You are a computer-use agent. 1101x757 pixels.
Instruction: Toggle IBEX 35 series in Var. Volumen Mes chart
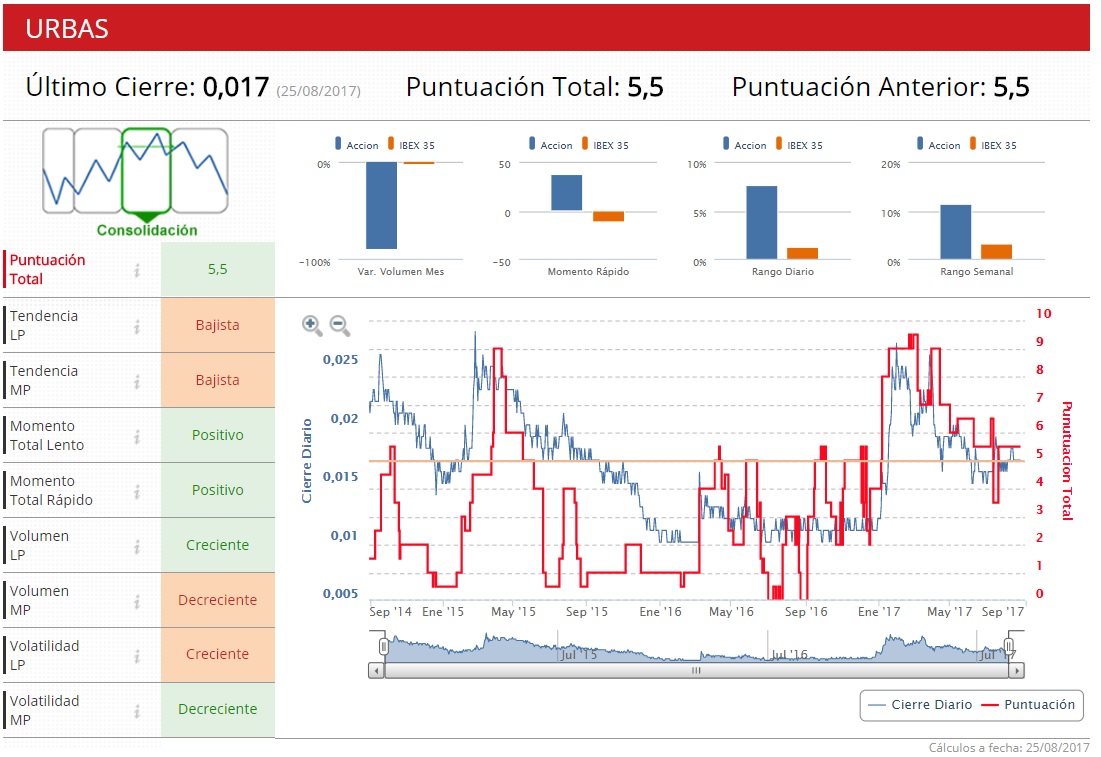[x=411, y=145]
